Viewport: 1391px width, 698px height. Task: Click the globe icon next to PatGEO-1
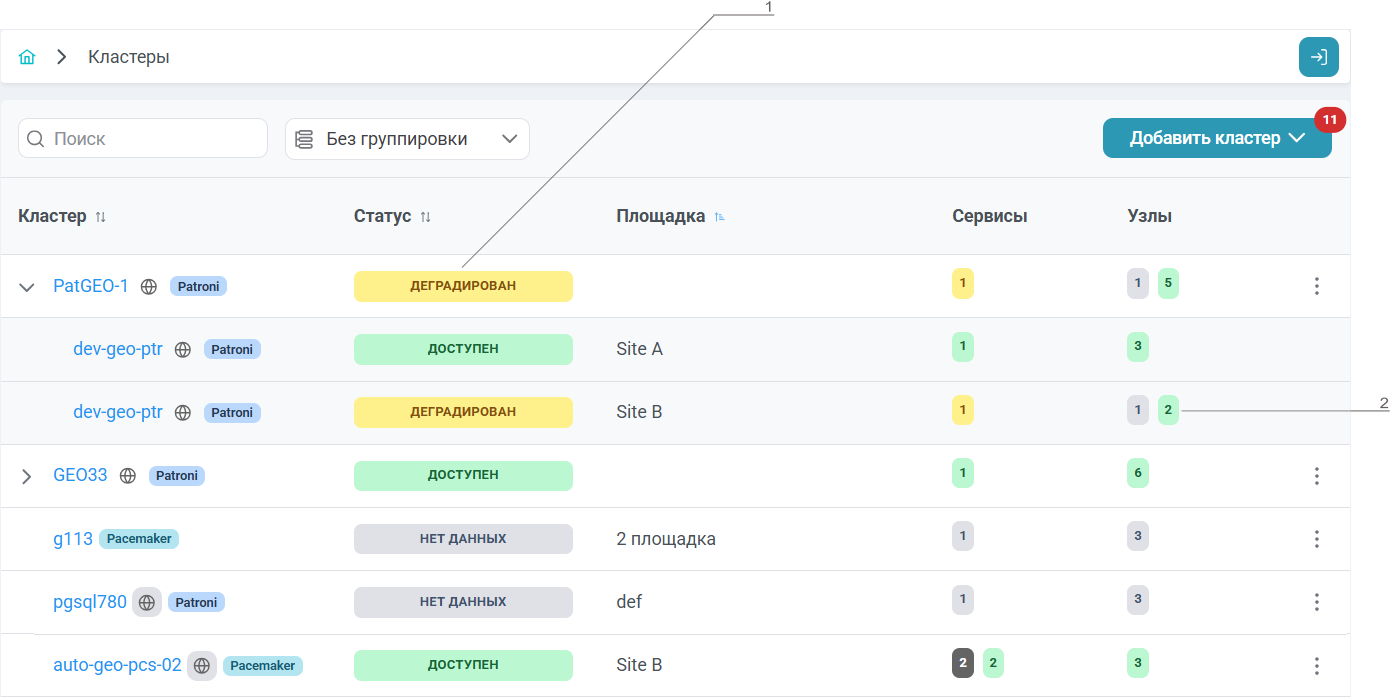point(149,286)
